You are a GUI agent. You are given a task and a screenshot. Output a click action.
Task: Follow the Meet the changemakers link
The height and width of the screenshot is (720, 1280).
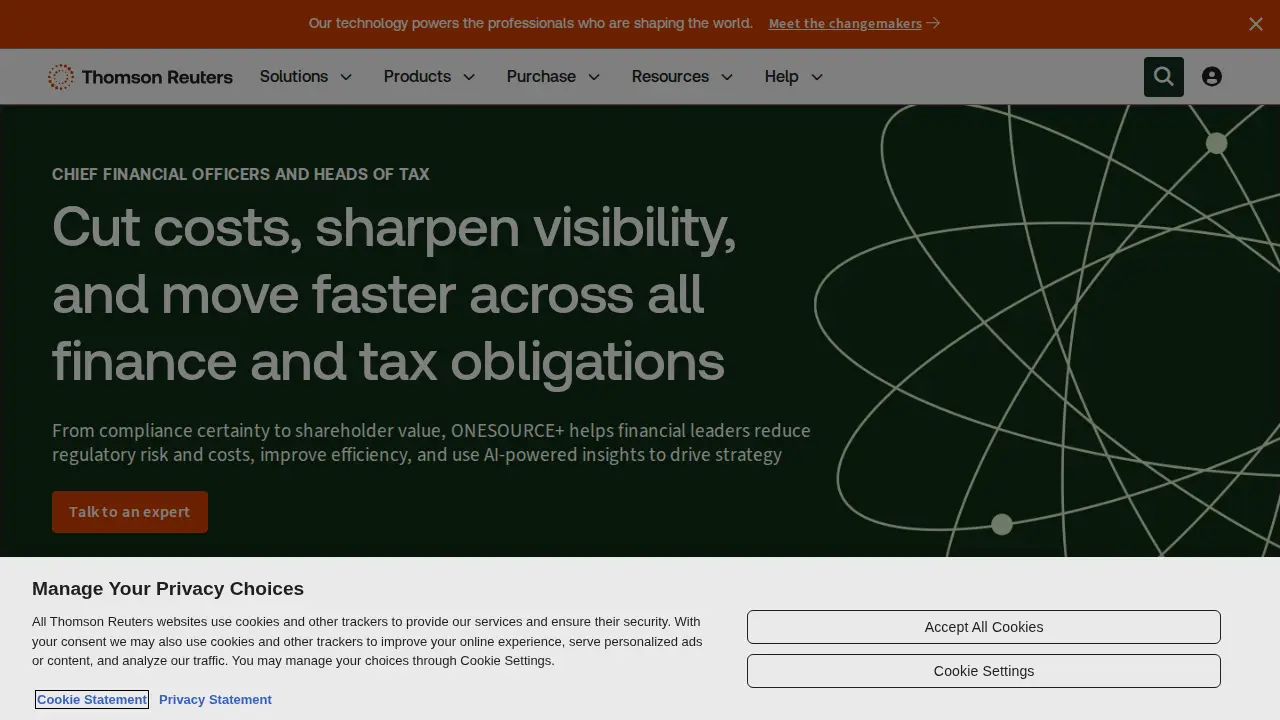pos(854,23)
